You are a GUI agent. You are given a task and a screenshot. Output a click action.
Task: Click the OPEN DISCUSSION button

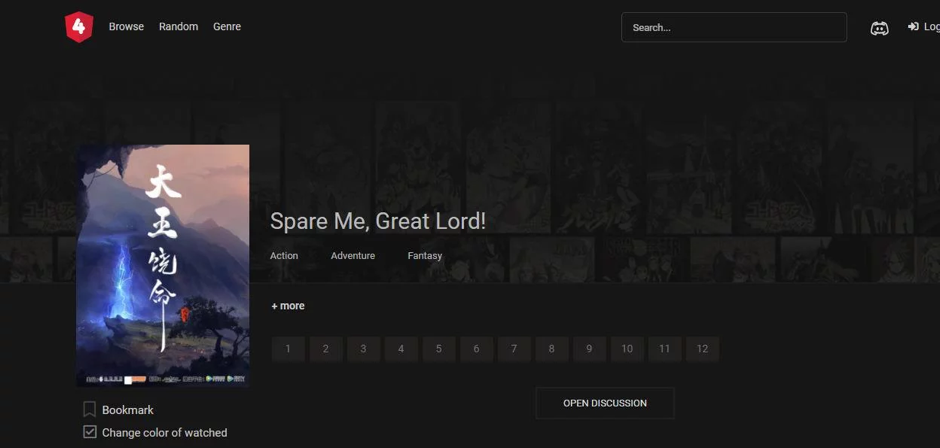605,403
